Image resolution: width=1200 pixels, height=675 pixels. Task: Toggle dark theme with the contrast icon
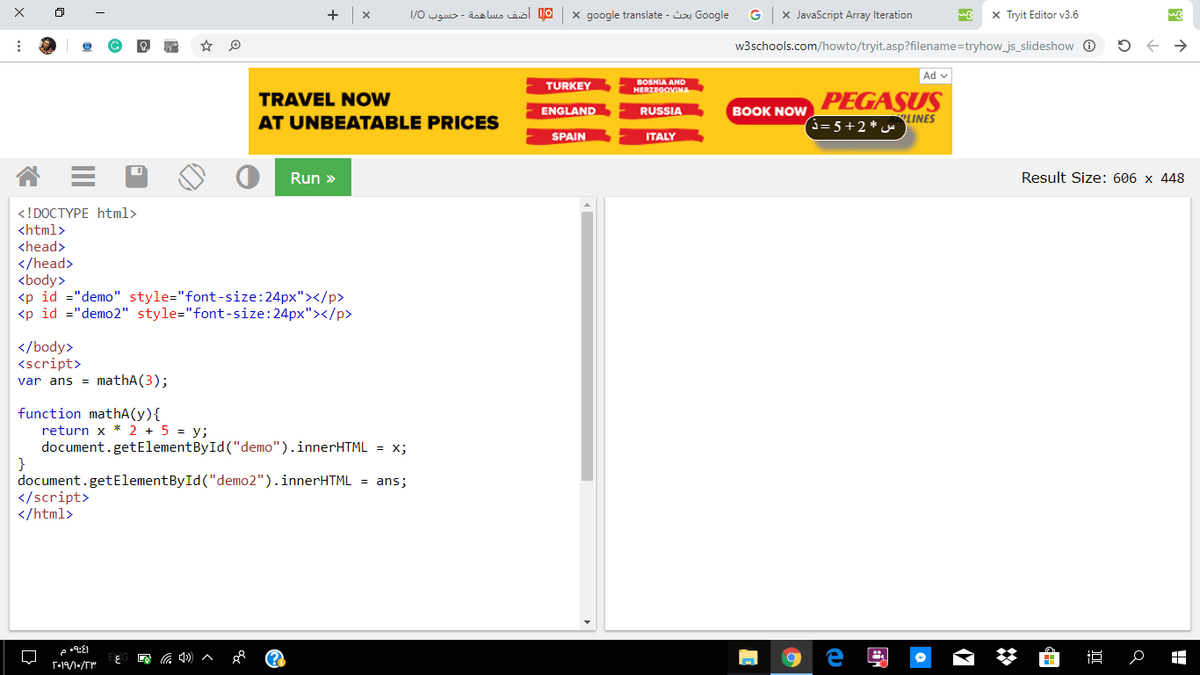click(x=248, y=177)
